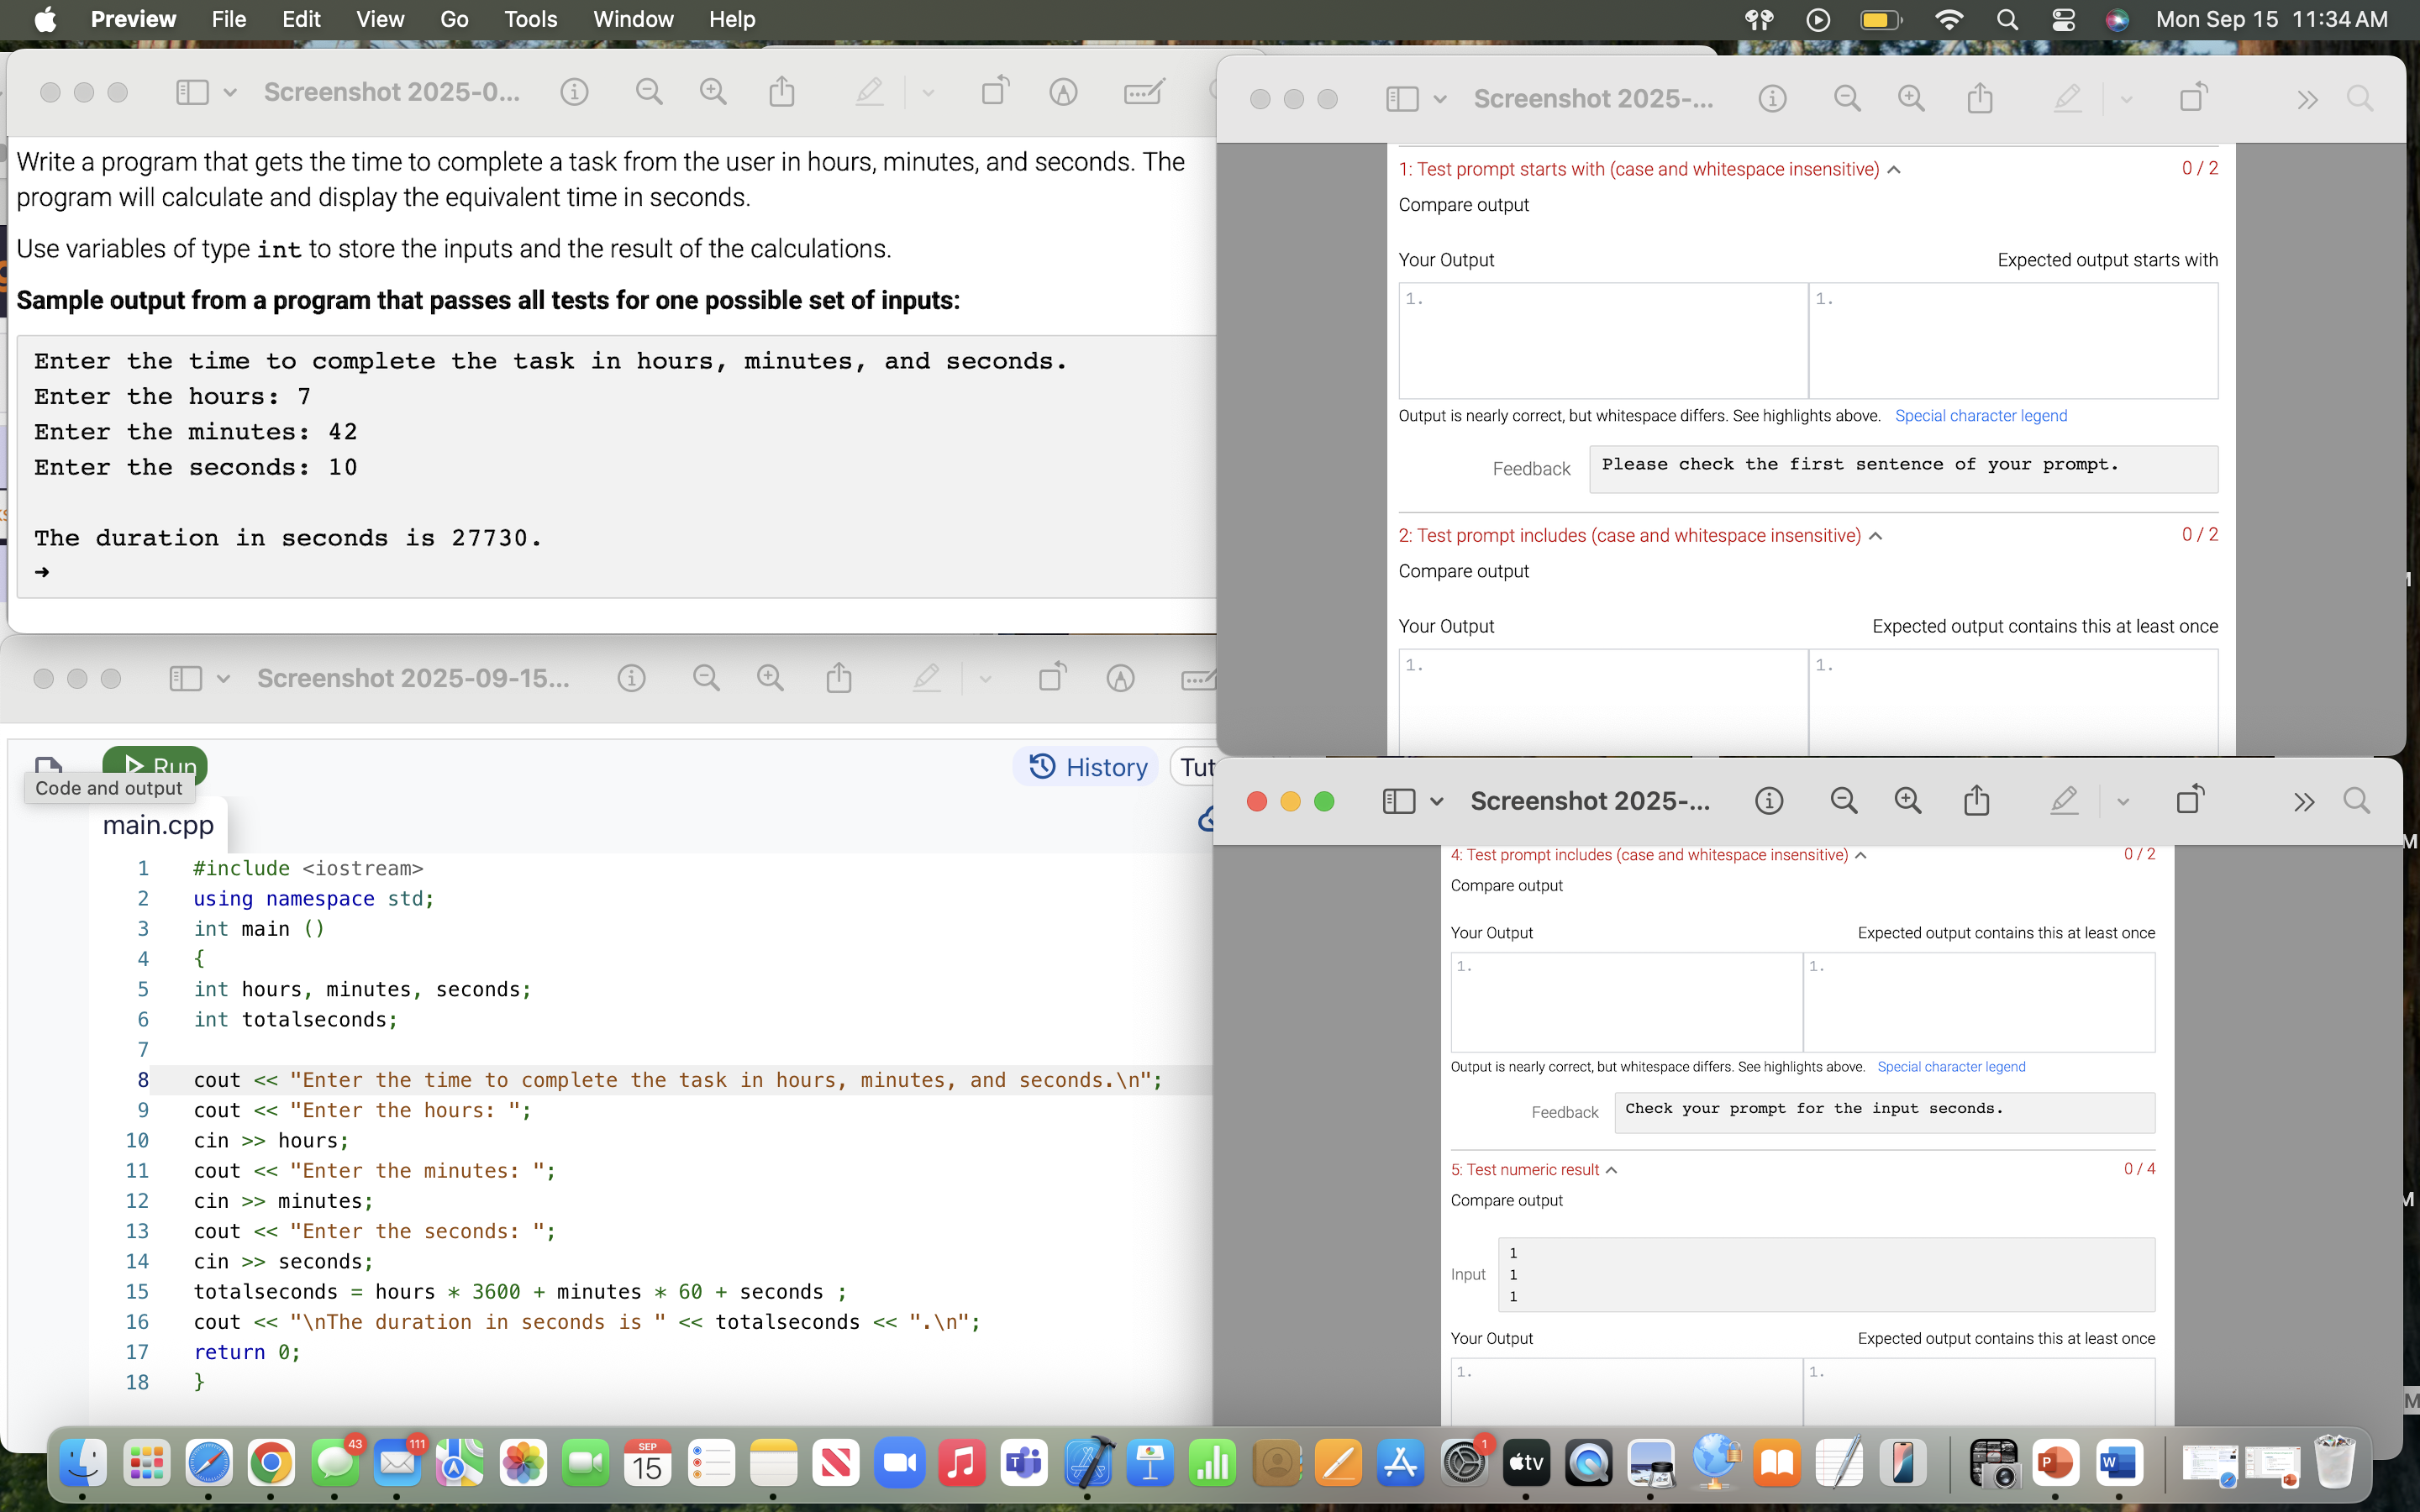Image resolution: width=2420 pixels, height=1512 pixels.
Task: Click the Markup pen in top-left Preview window
Action: [x=869, y=92]
